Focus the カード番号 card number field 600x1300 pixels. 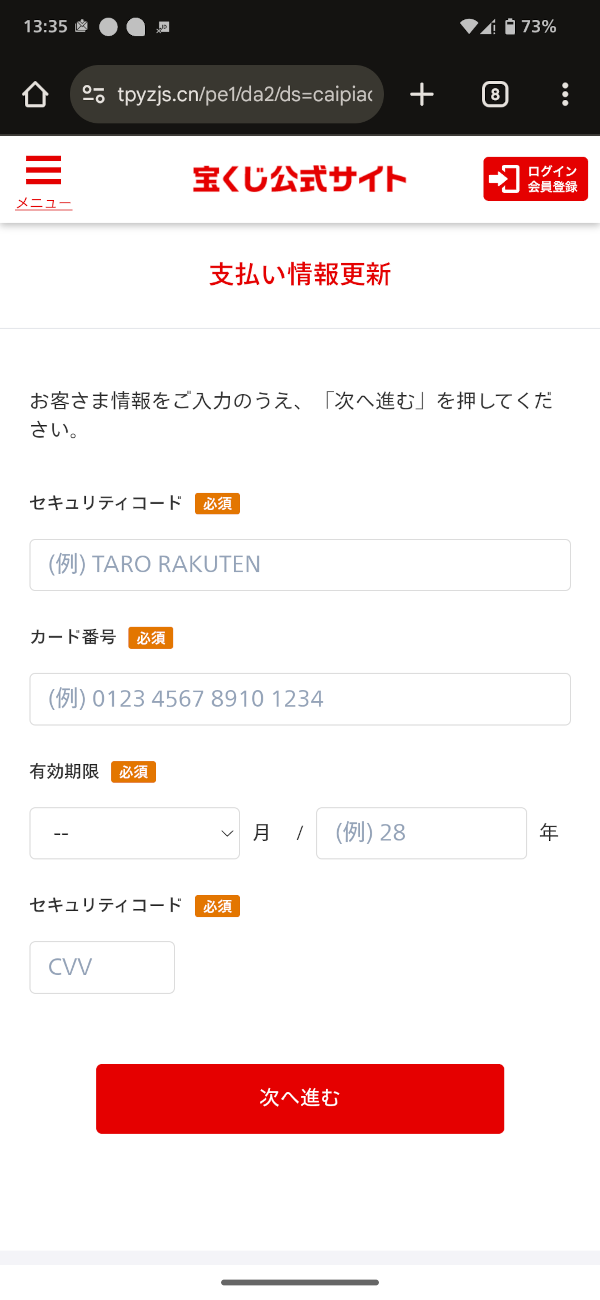[300, 699]
